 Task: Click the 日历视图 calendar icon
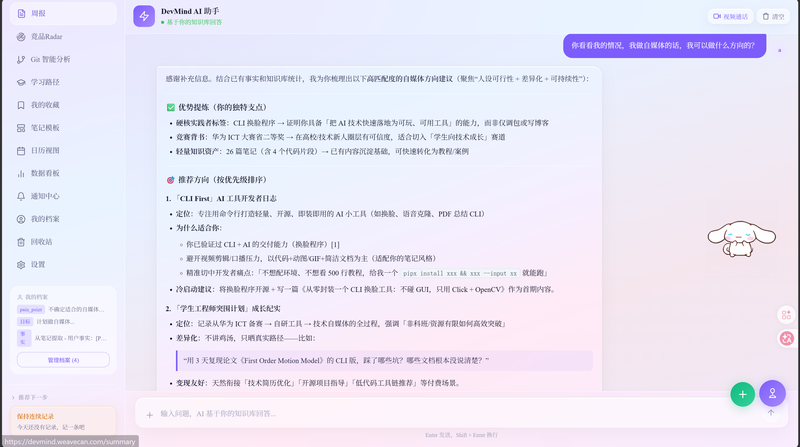point(21,151)
